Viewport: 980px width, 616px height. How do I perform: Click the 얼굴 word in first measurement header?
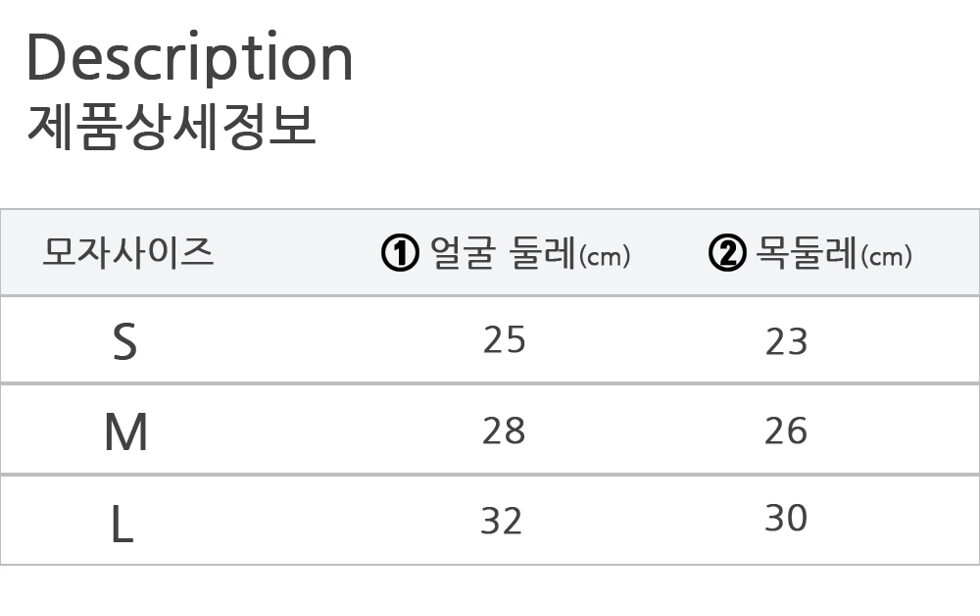tap(462, 253)
